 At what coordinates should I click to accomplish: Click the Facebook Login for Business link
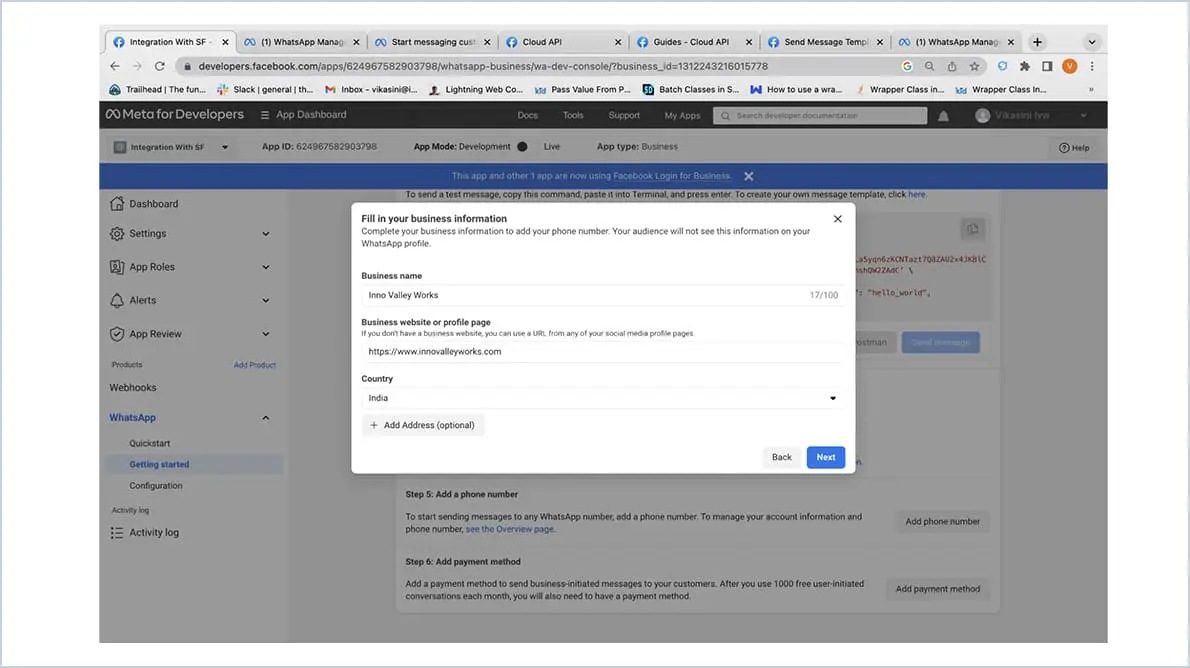[x=672, y=176]
